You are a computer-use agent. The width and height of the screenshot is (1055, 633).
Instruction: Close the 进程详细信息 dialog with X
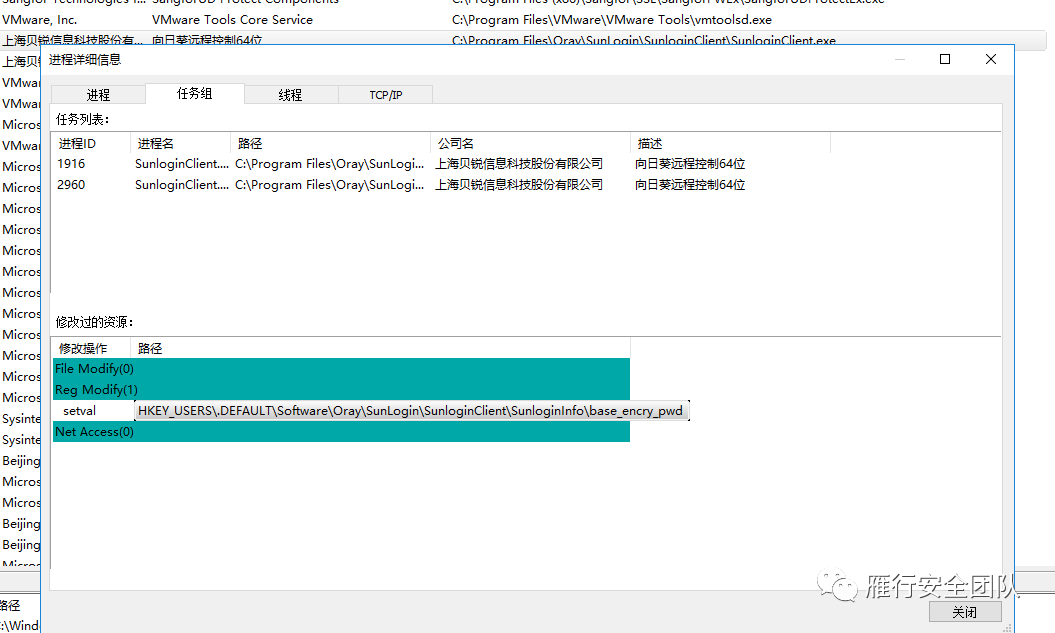pyautogui.click(x=990, y=59)
